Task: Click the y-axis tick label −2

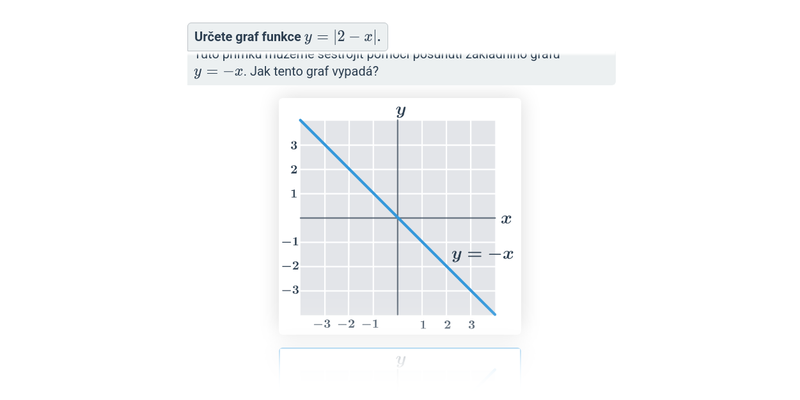Action: pos(290,266)
